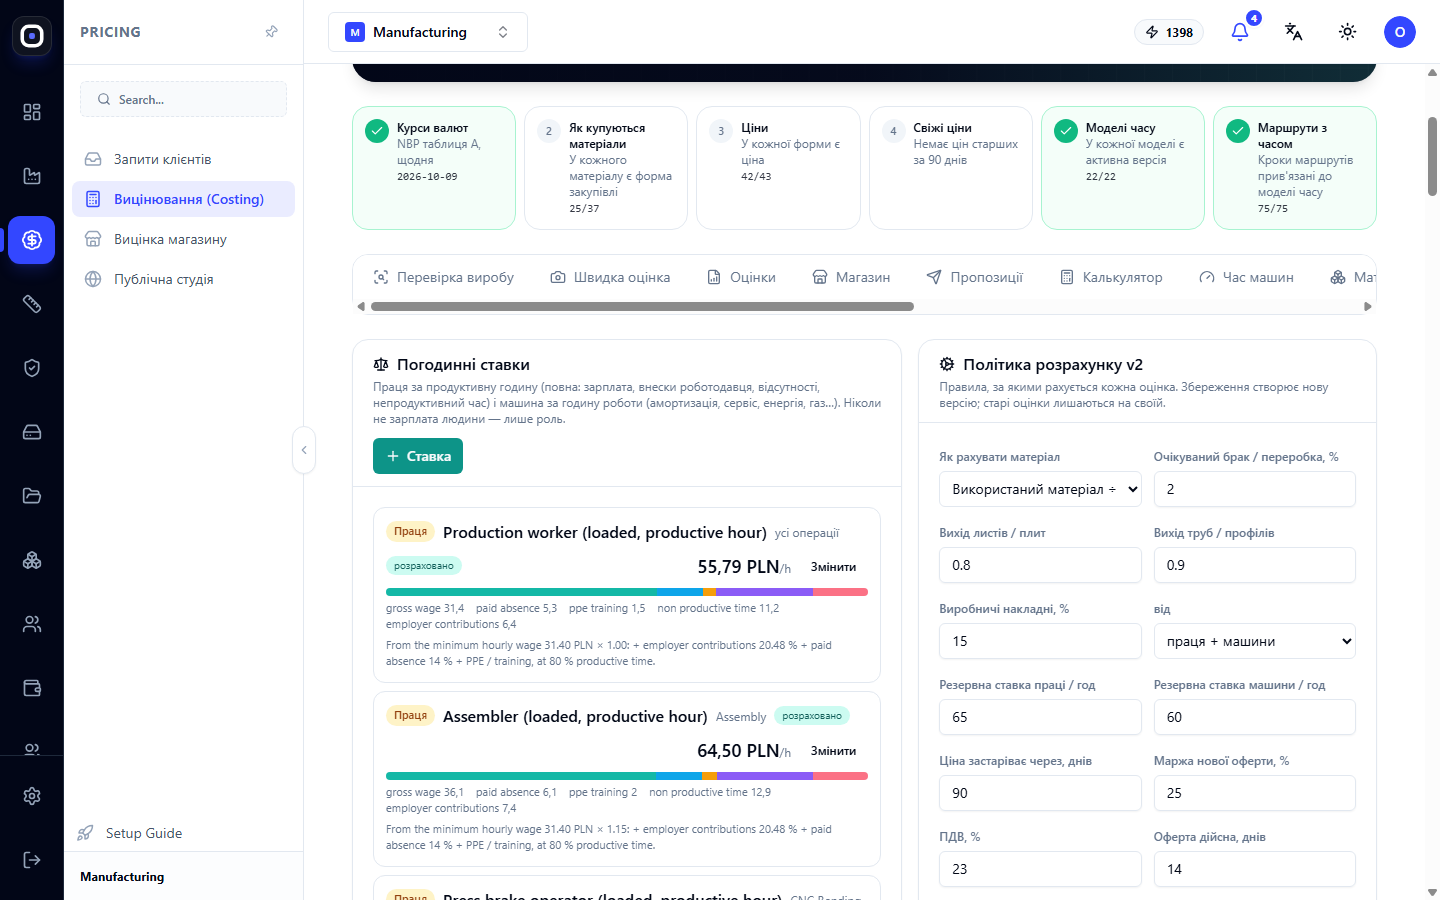
Task: Open the language translate icon
Action: click(x=1294, y=32)
